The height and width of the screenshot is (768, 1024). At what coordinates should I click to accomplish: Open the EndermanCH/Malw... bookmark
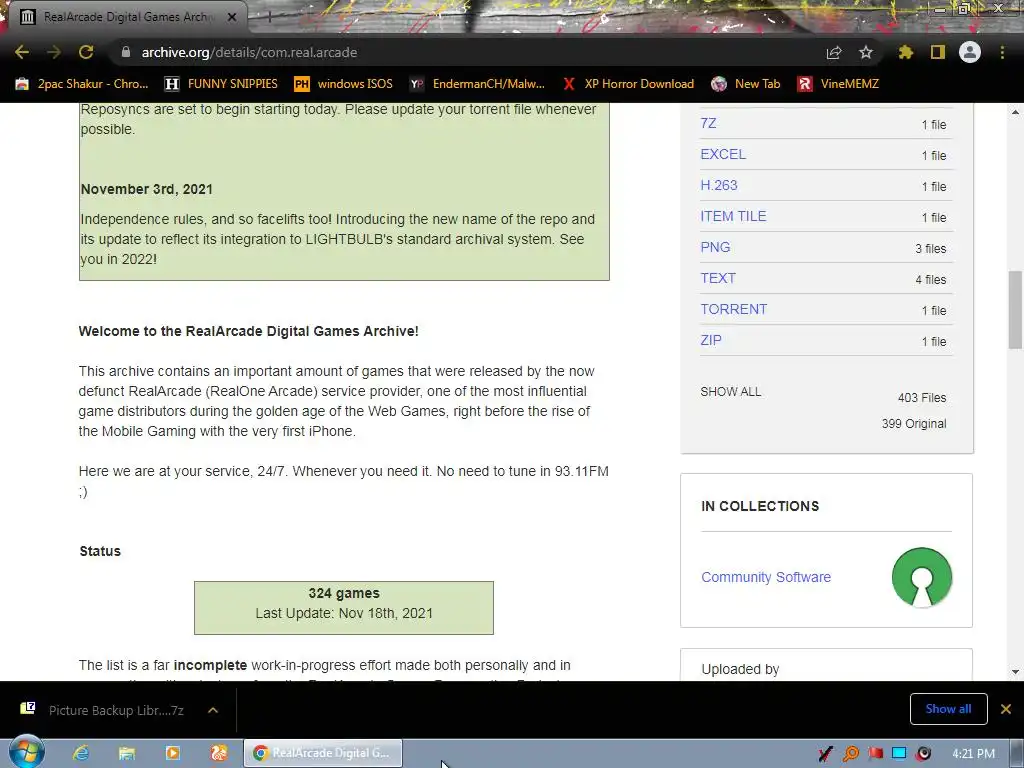[477, 84]
